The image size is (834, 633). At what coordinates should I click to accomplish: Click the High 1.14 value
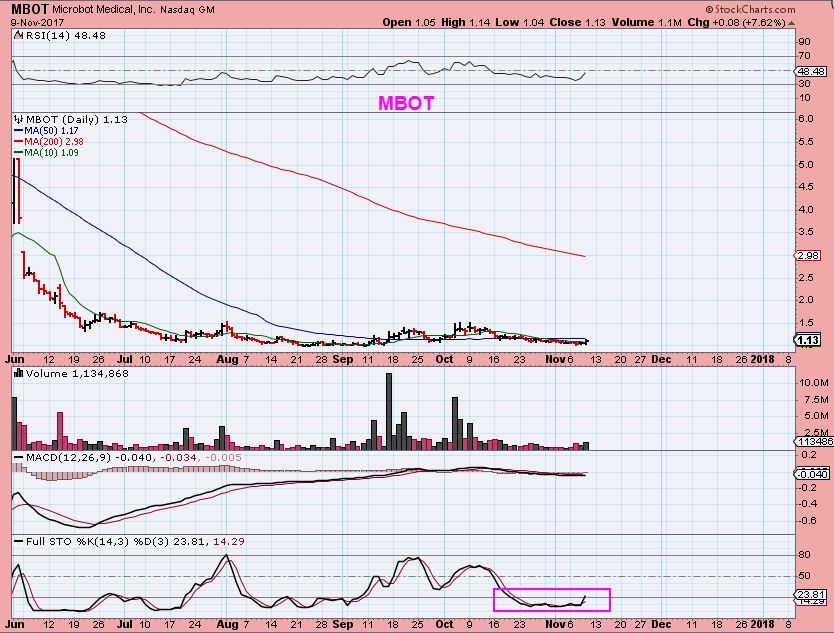pos(466,22)
